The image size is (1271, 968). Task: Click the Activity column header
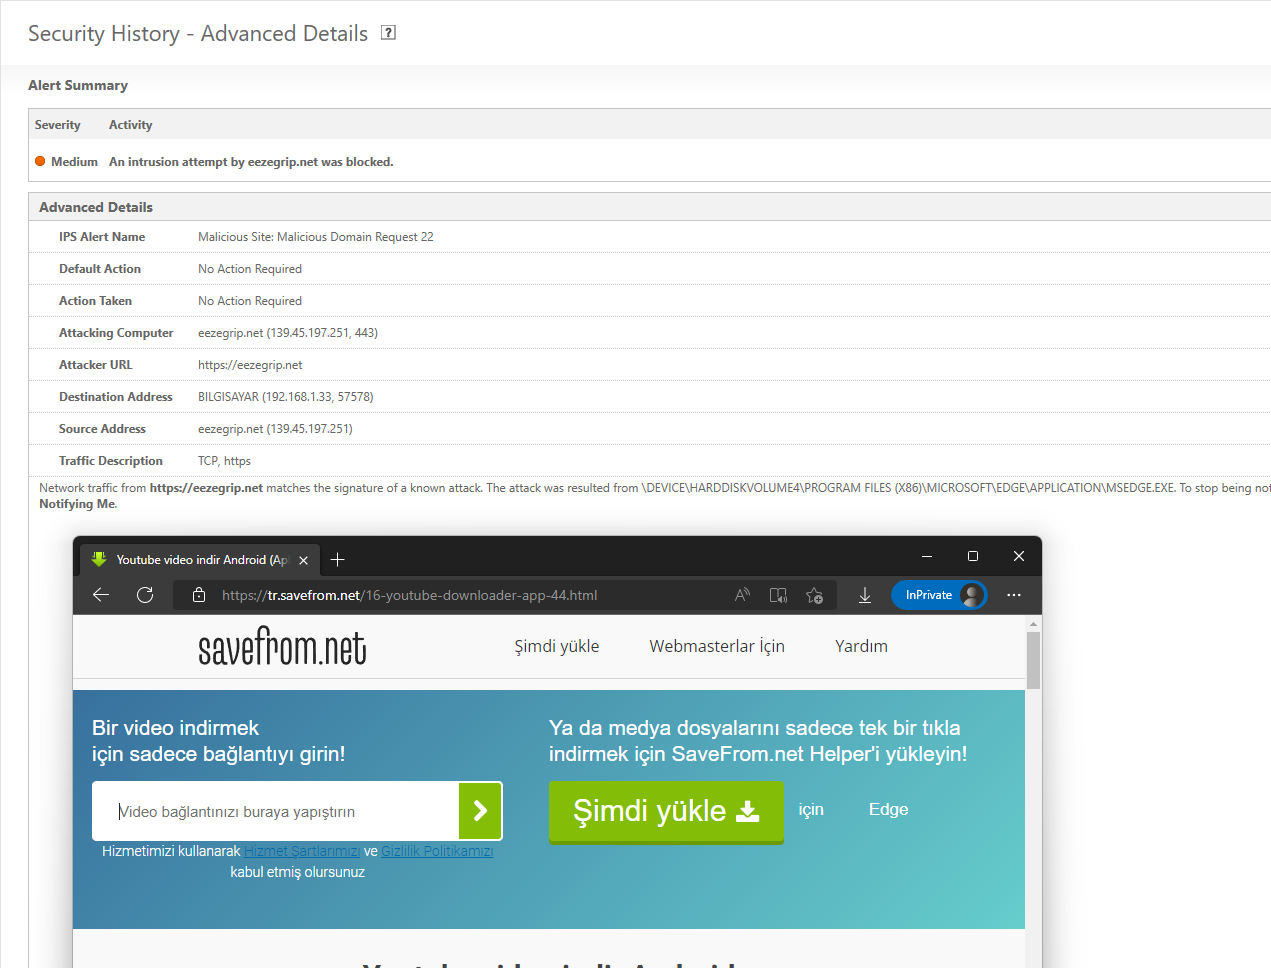(x=131, y=125)
